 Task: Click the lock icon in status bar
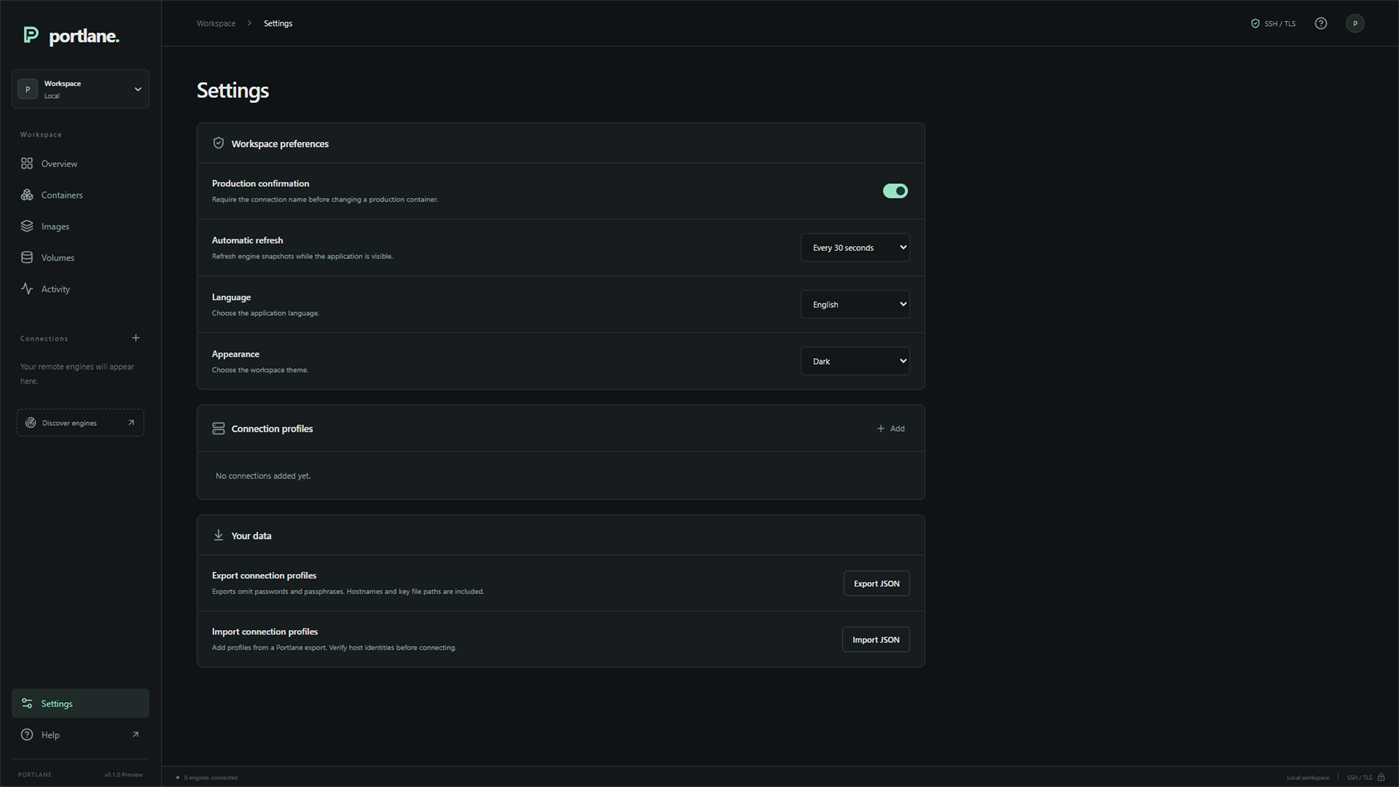click(1381, 777)
